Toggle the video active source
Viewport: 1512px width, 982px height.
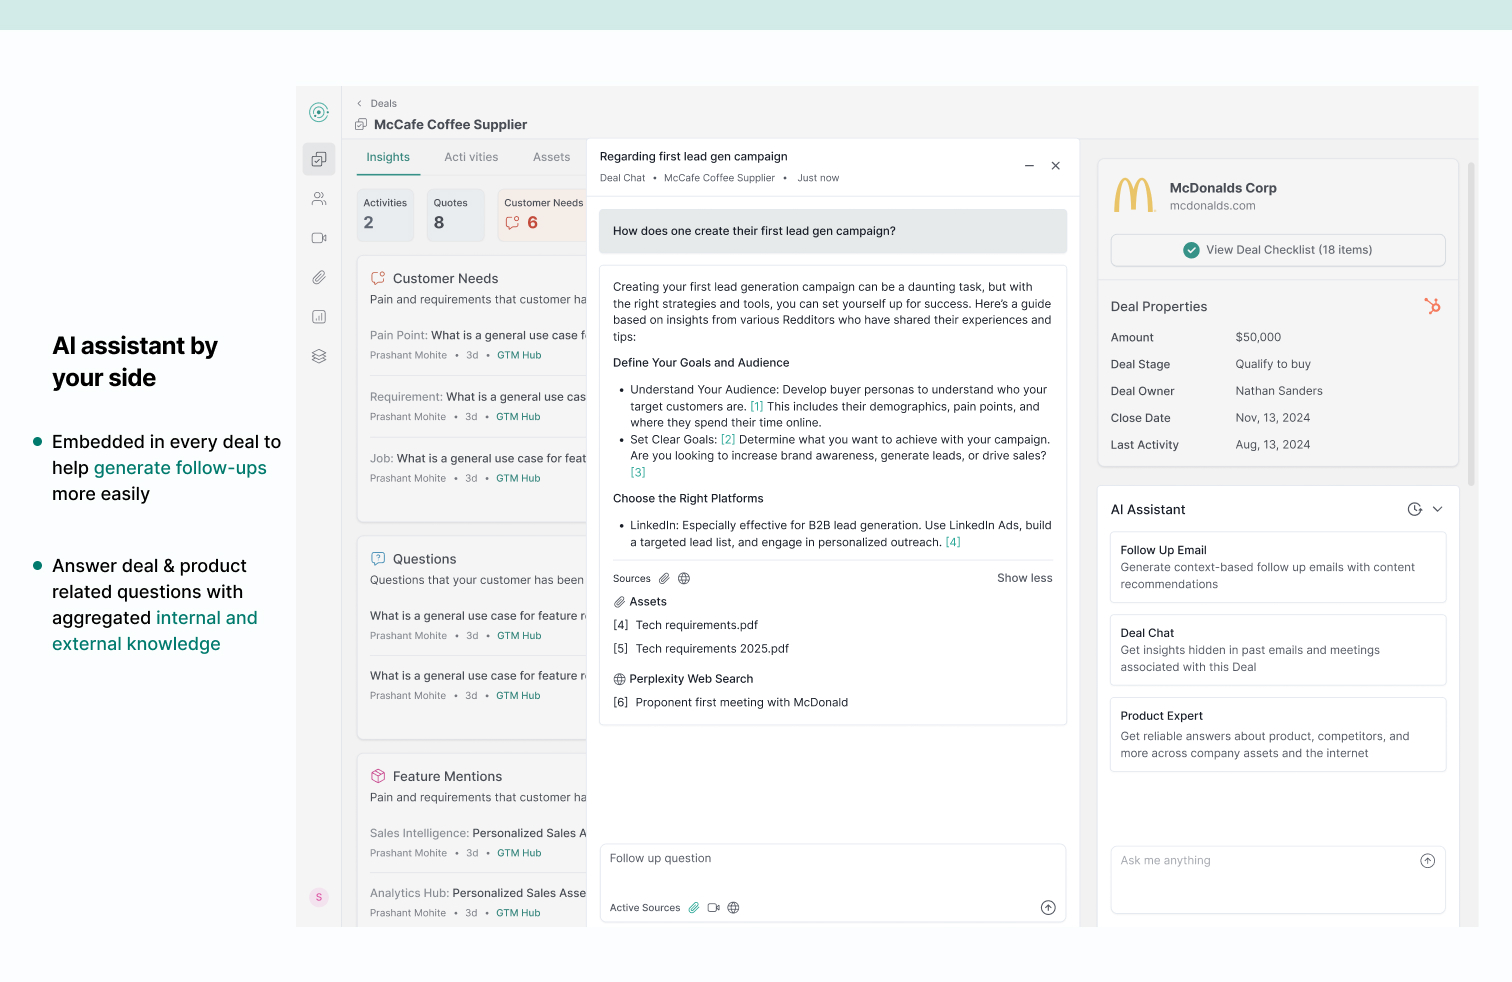tap(714, 908)
